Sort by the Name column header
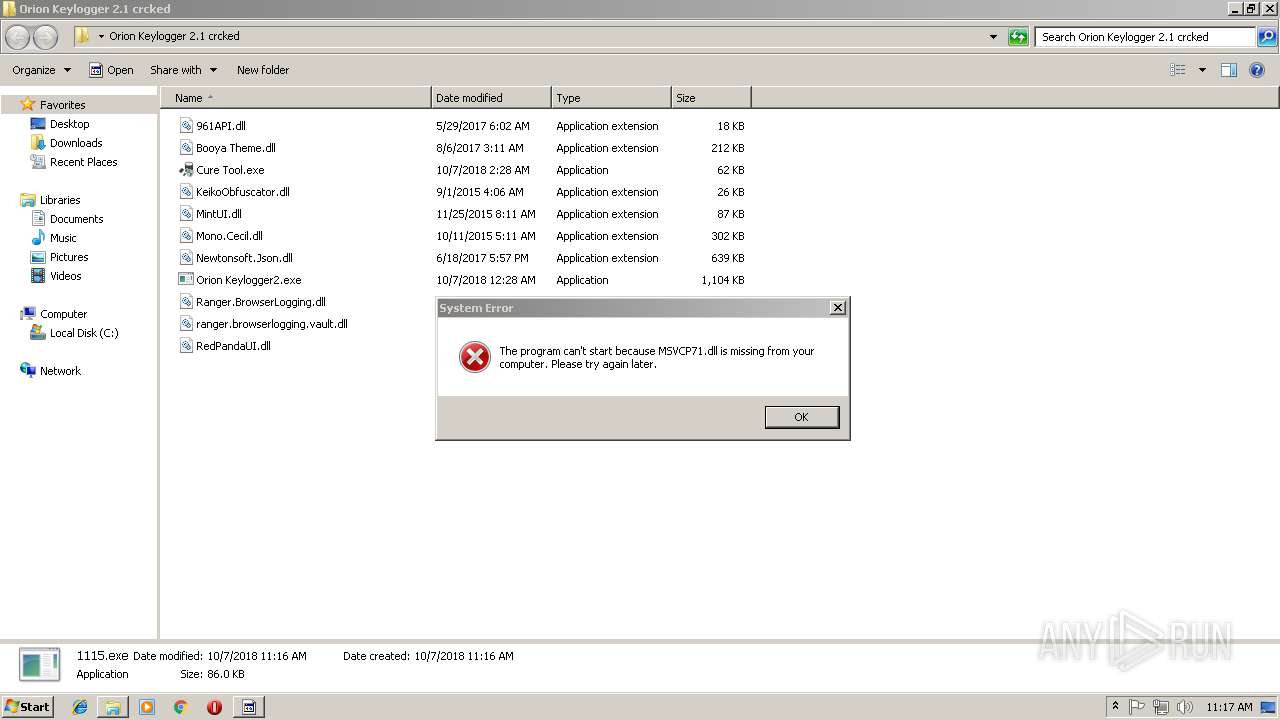This screenshot has height=720, width=1280. pyautogui.click(x=296, y=98)
